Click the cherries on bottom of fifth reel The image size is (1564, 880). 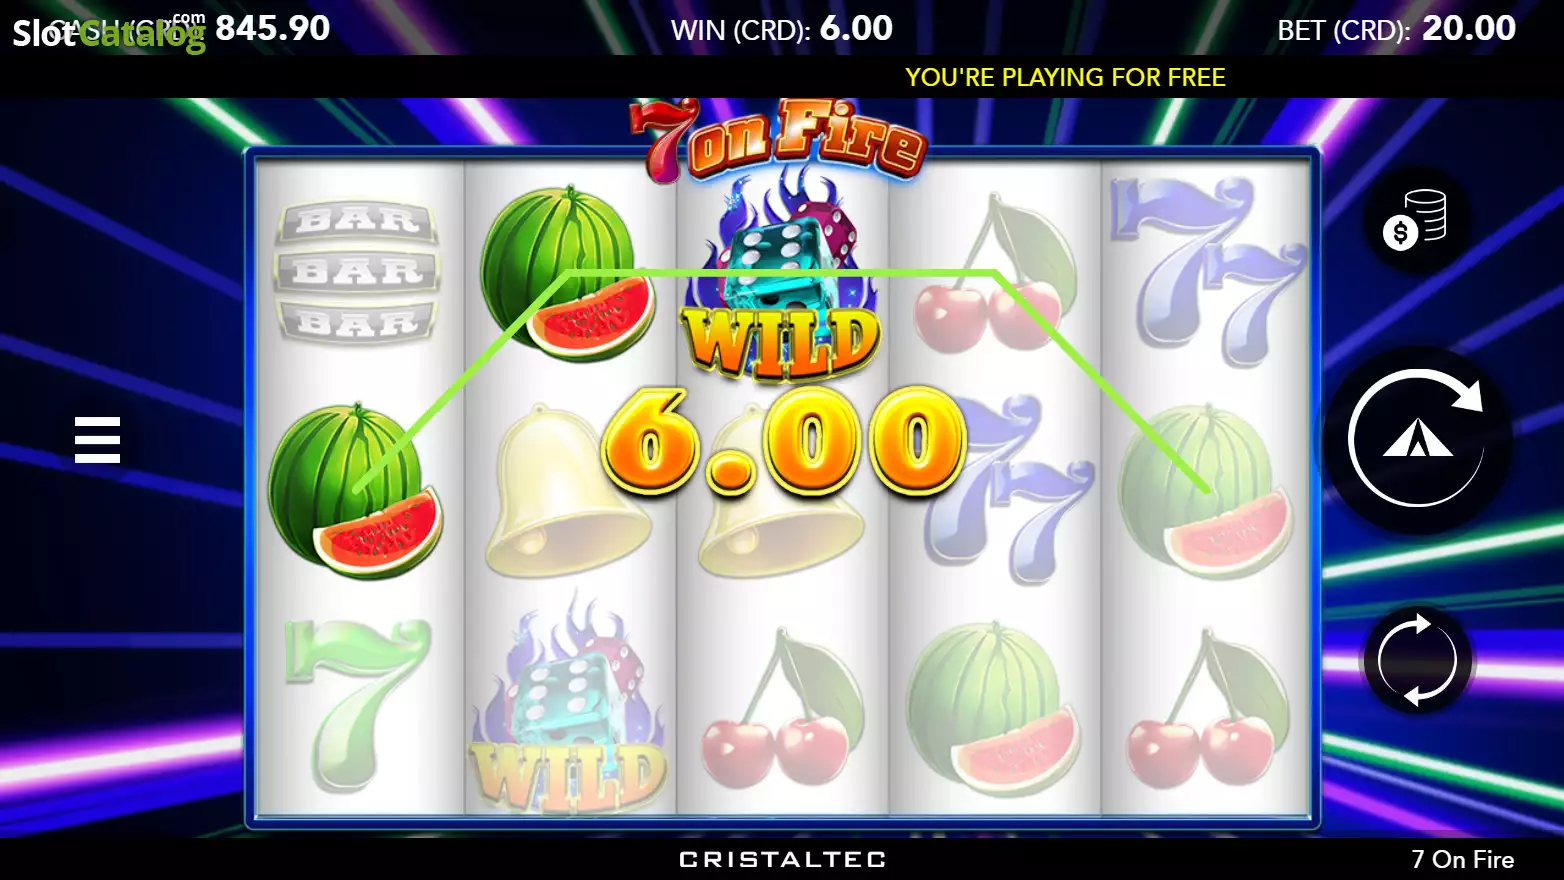click(x=1208, y=710)
